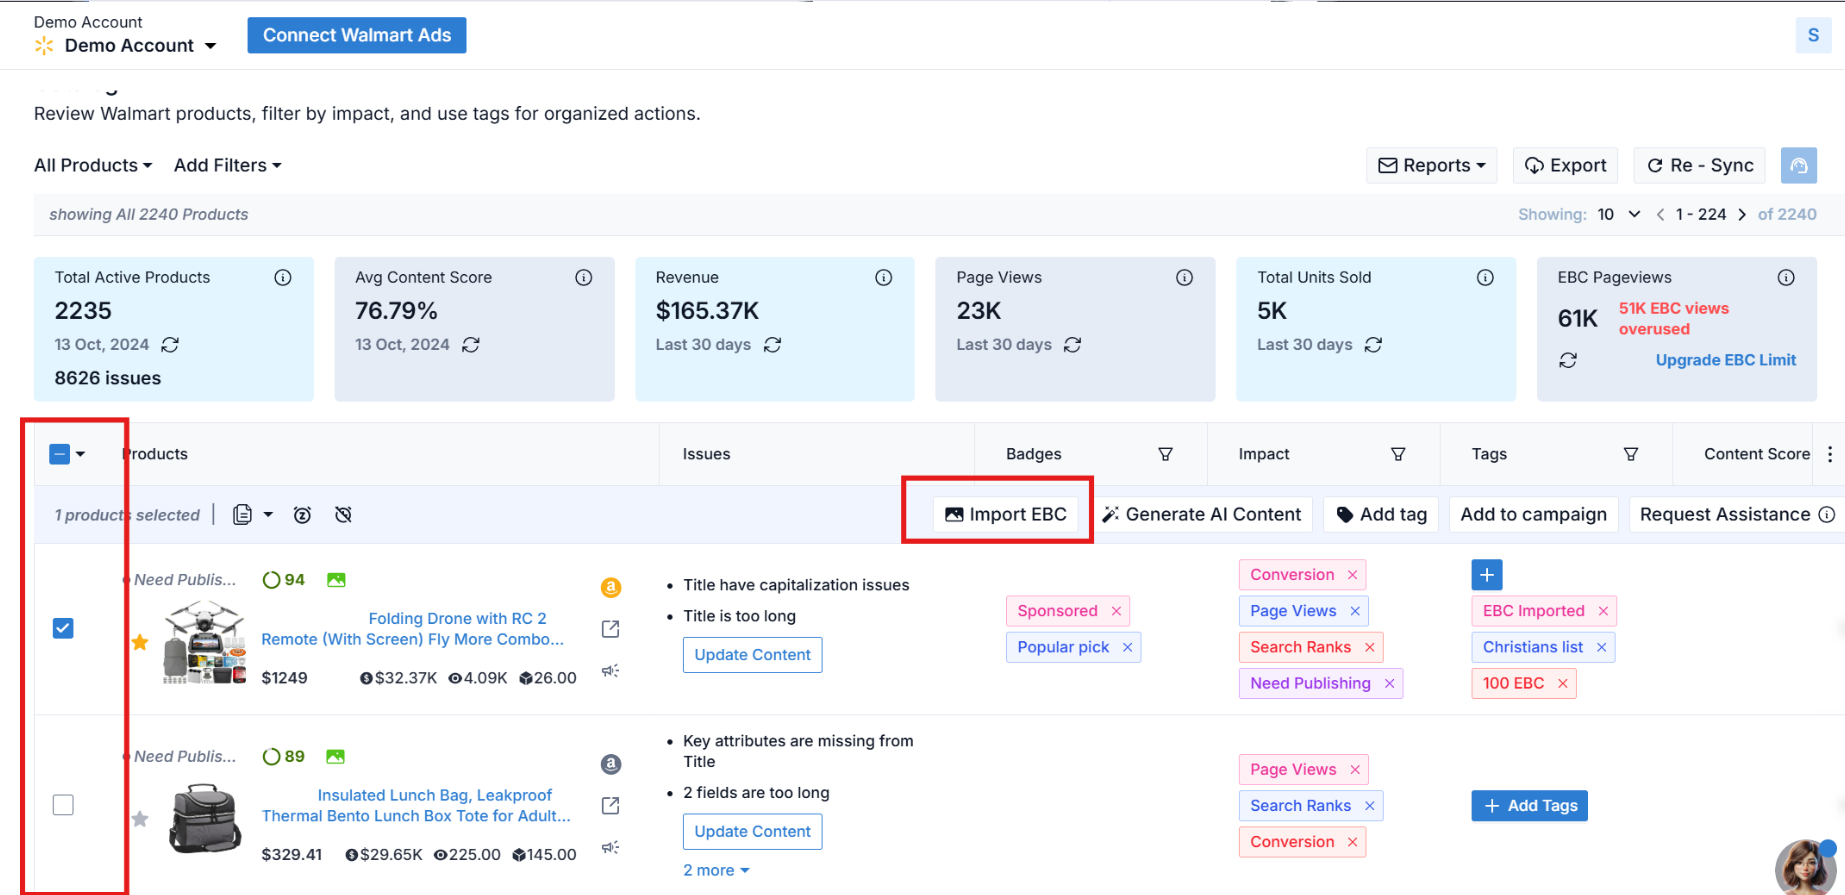Open Upgrade EBC Limit link
Screen dimensions: 1845x895
coord(1725,360)
